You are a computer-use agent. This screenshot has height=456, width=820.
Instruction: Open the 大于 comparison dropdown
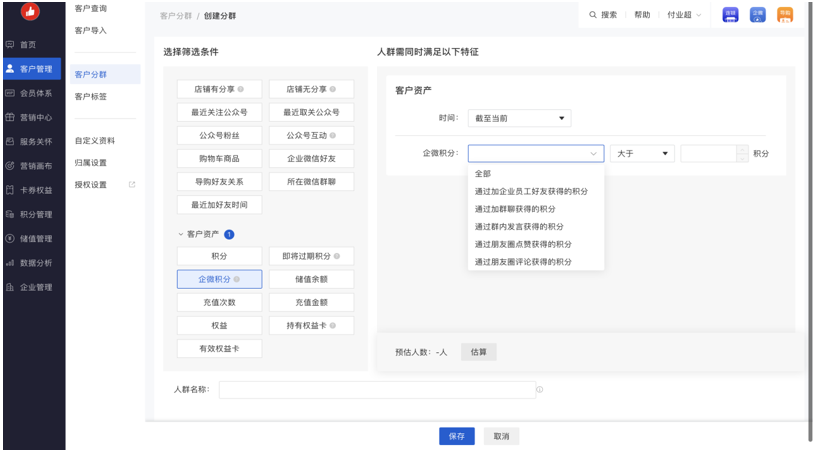(x=642, y=153)
